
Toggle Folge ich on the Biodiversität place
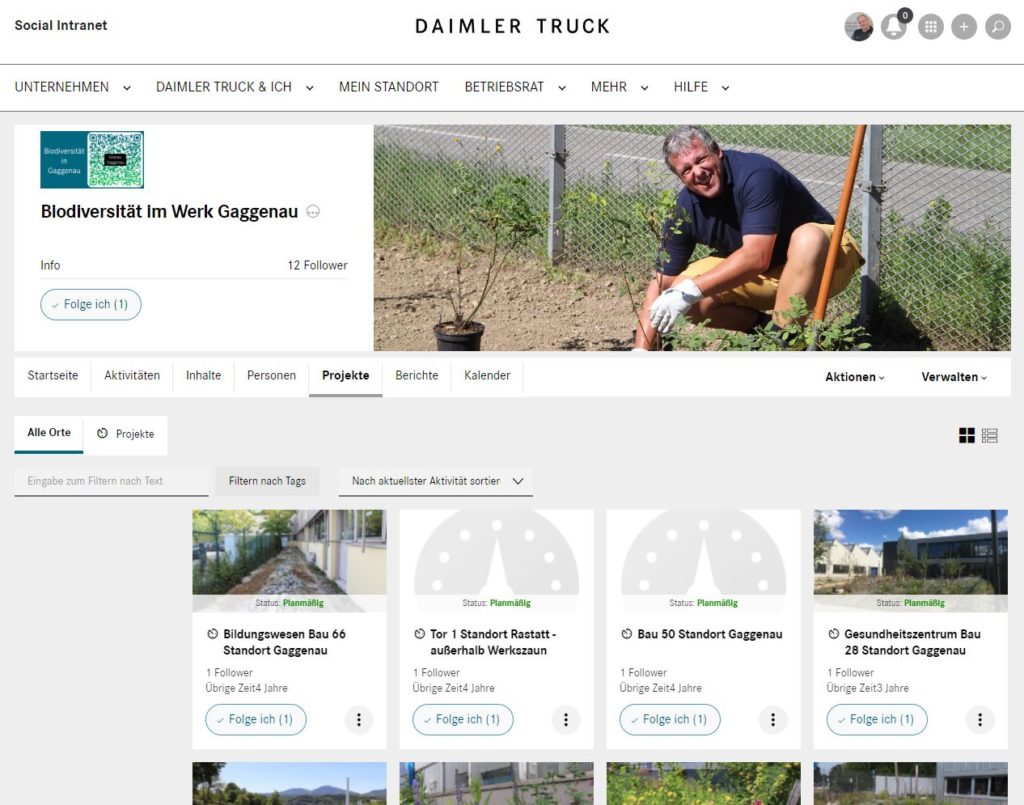[91, 304]
